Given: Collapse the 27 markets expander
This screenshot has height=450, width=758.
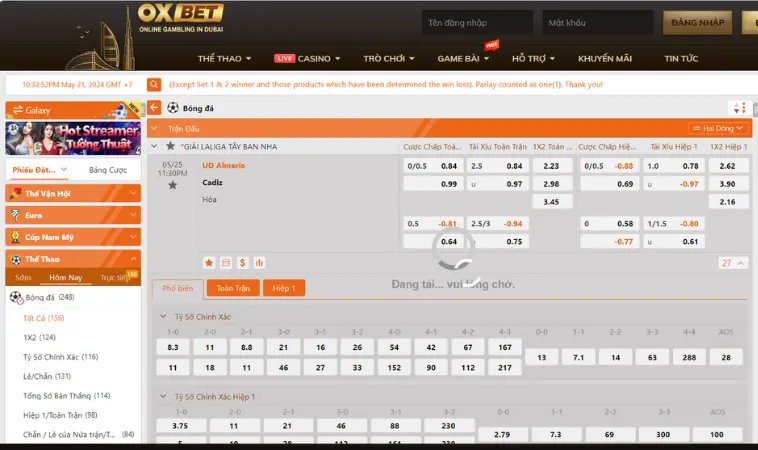Looking at the screenshot, I should [x=732, y=263].
